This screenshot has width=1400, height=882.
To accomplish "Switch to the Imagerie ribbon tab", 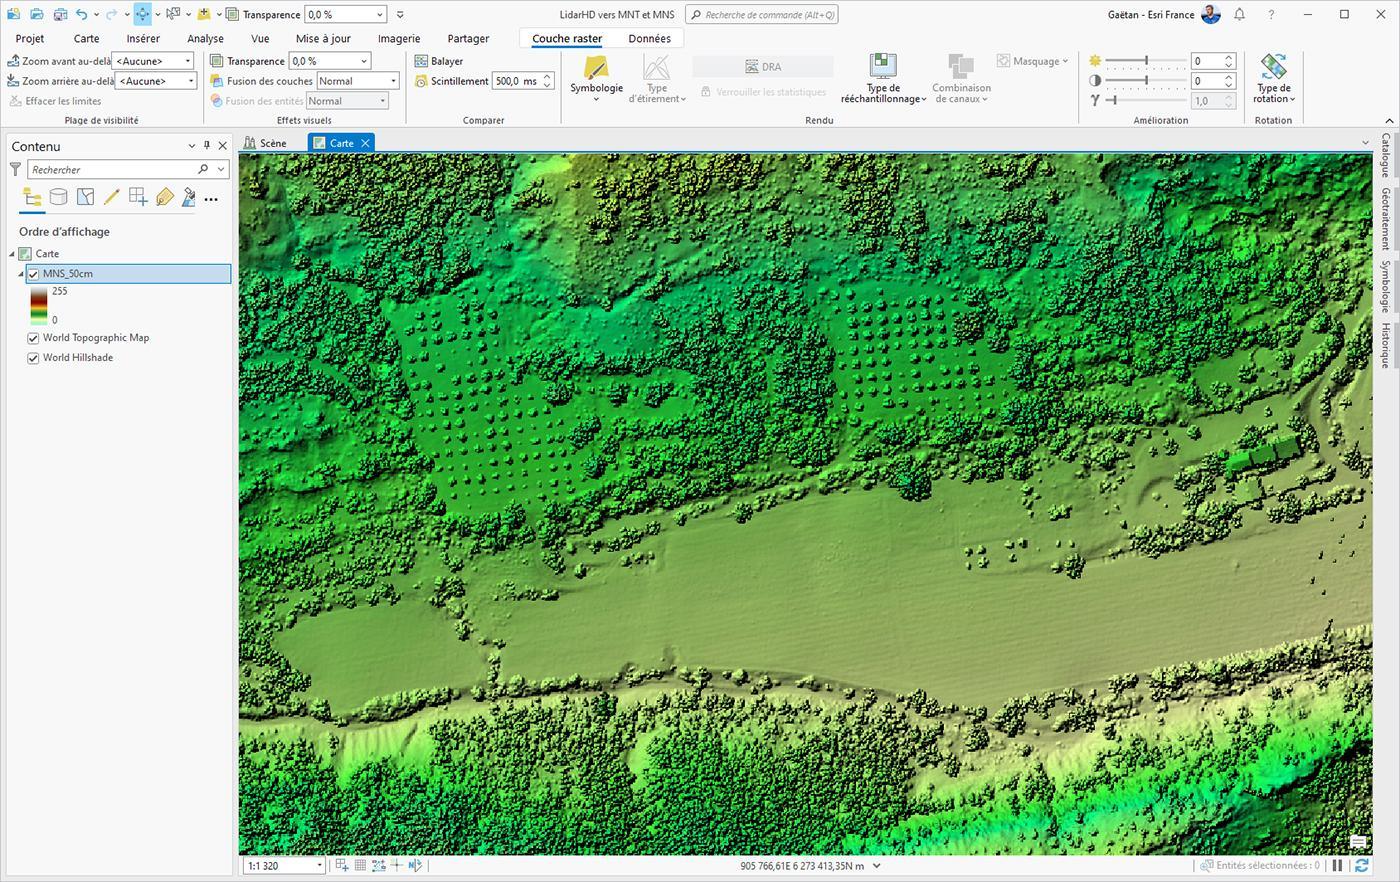I will (399, 38).
